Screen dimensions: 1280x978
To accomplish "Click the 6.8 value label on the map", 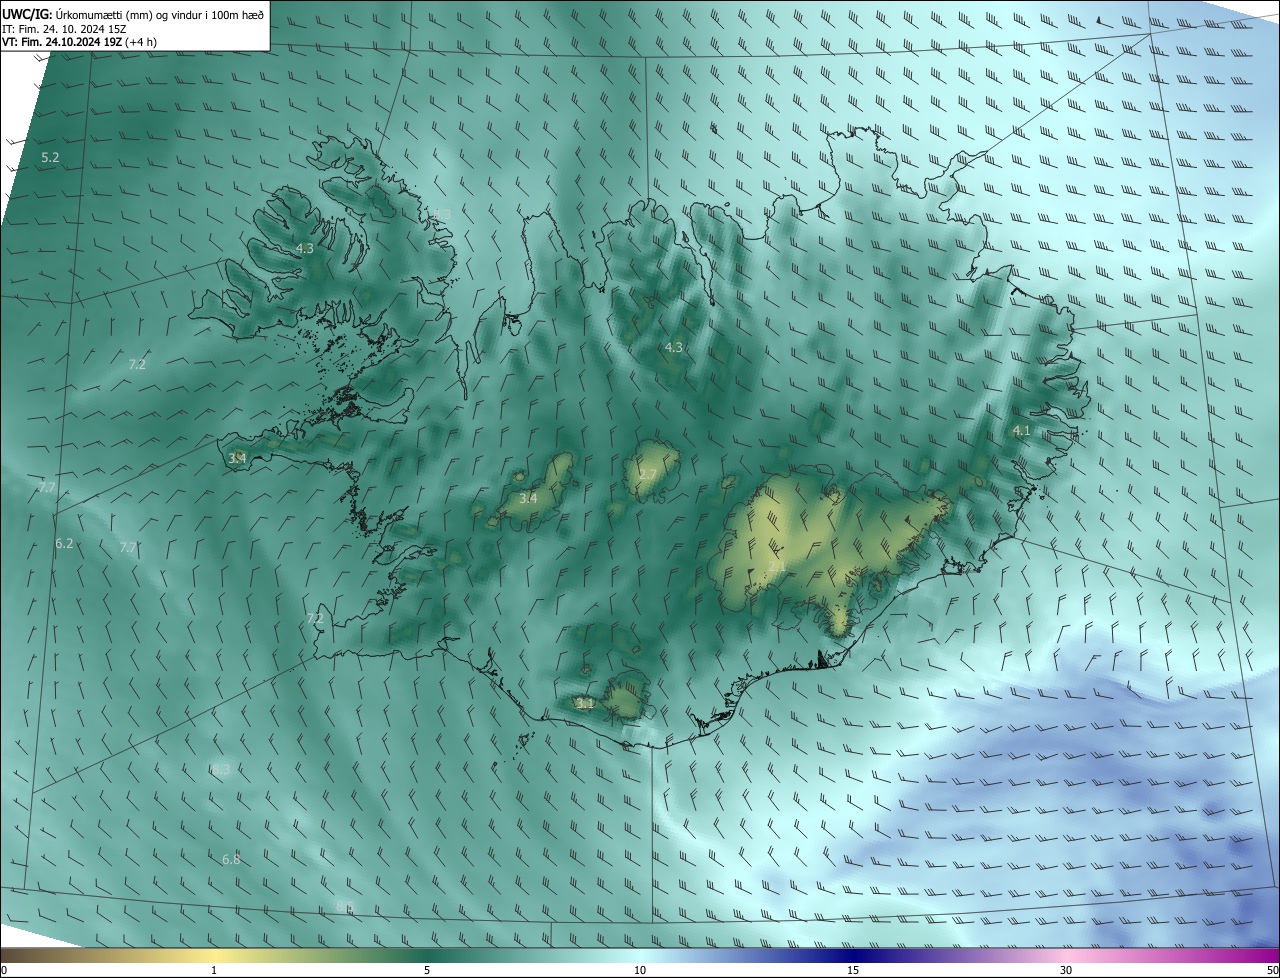I will [x=231, y=859].
